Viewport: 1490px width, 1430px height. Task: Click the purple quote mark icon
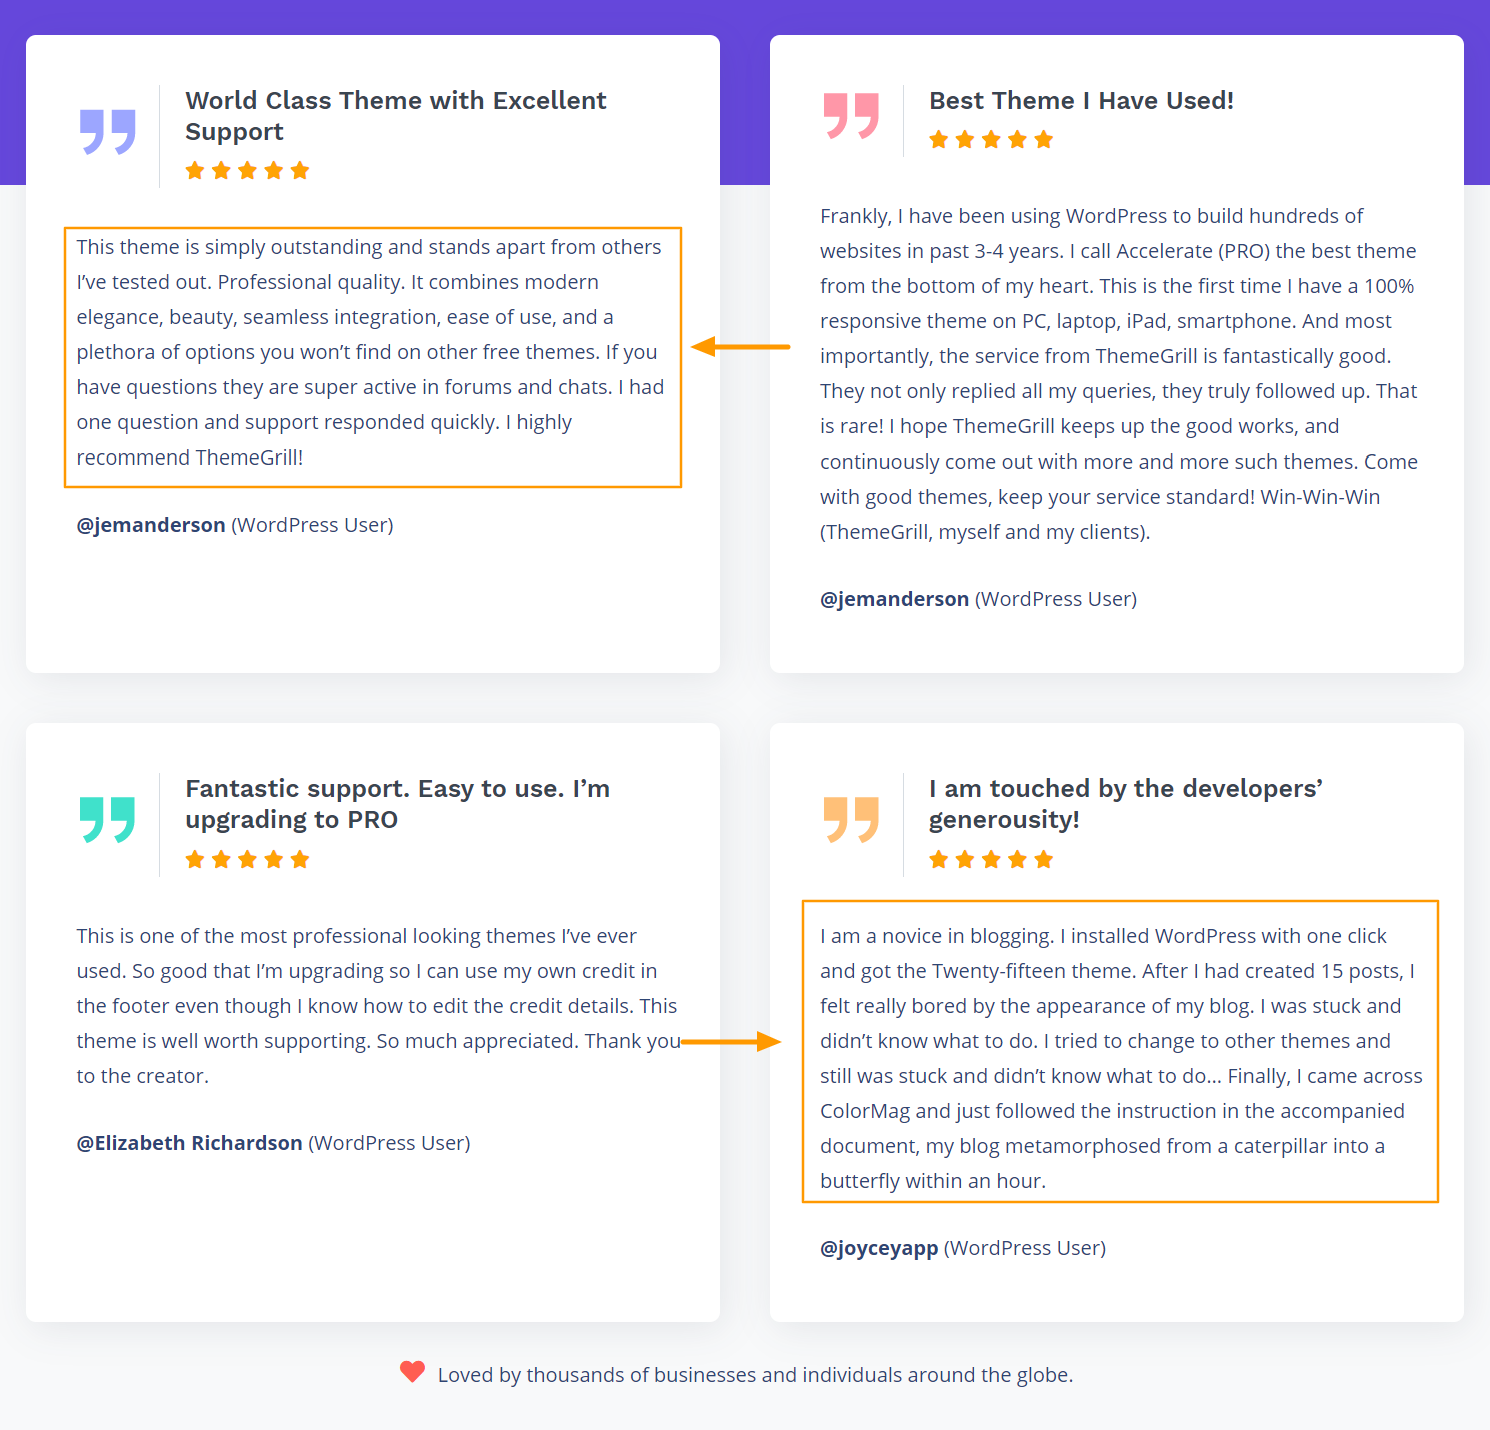[x=107, y=131]
